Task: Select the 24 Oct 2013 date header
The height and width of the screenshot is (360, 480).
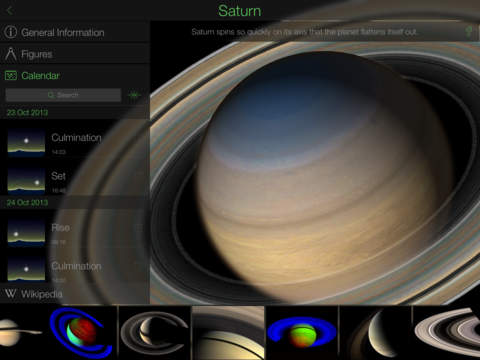Action: click(x=75, y=202)
